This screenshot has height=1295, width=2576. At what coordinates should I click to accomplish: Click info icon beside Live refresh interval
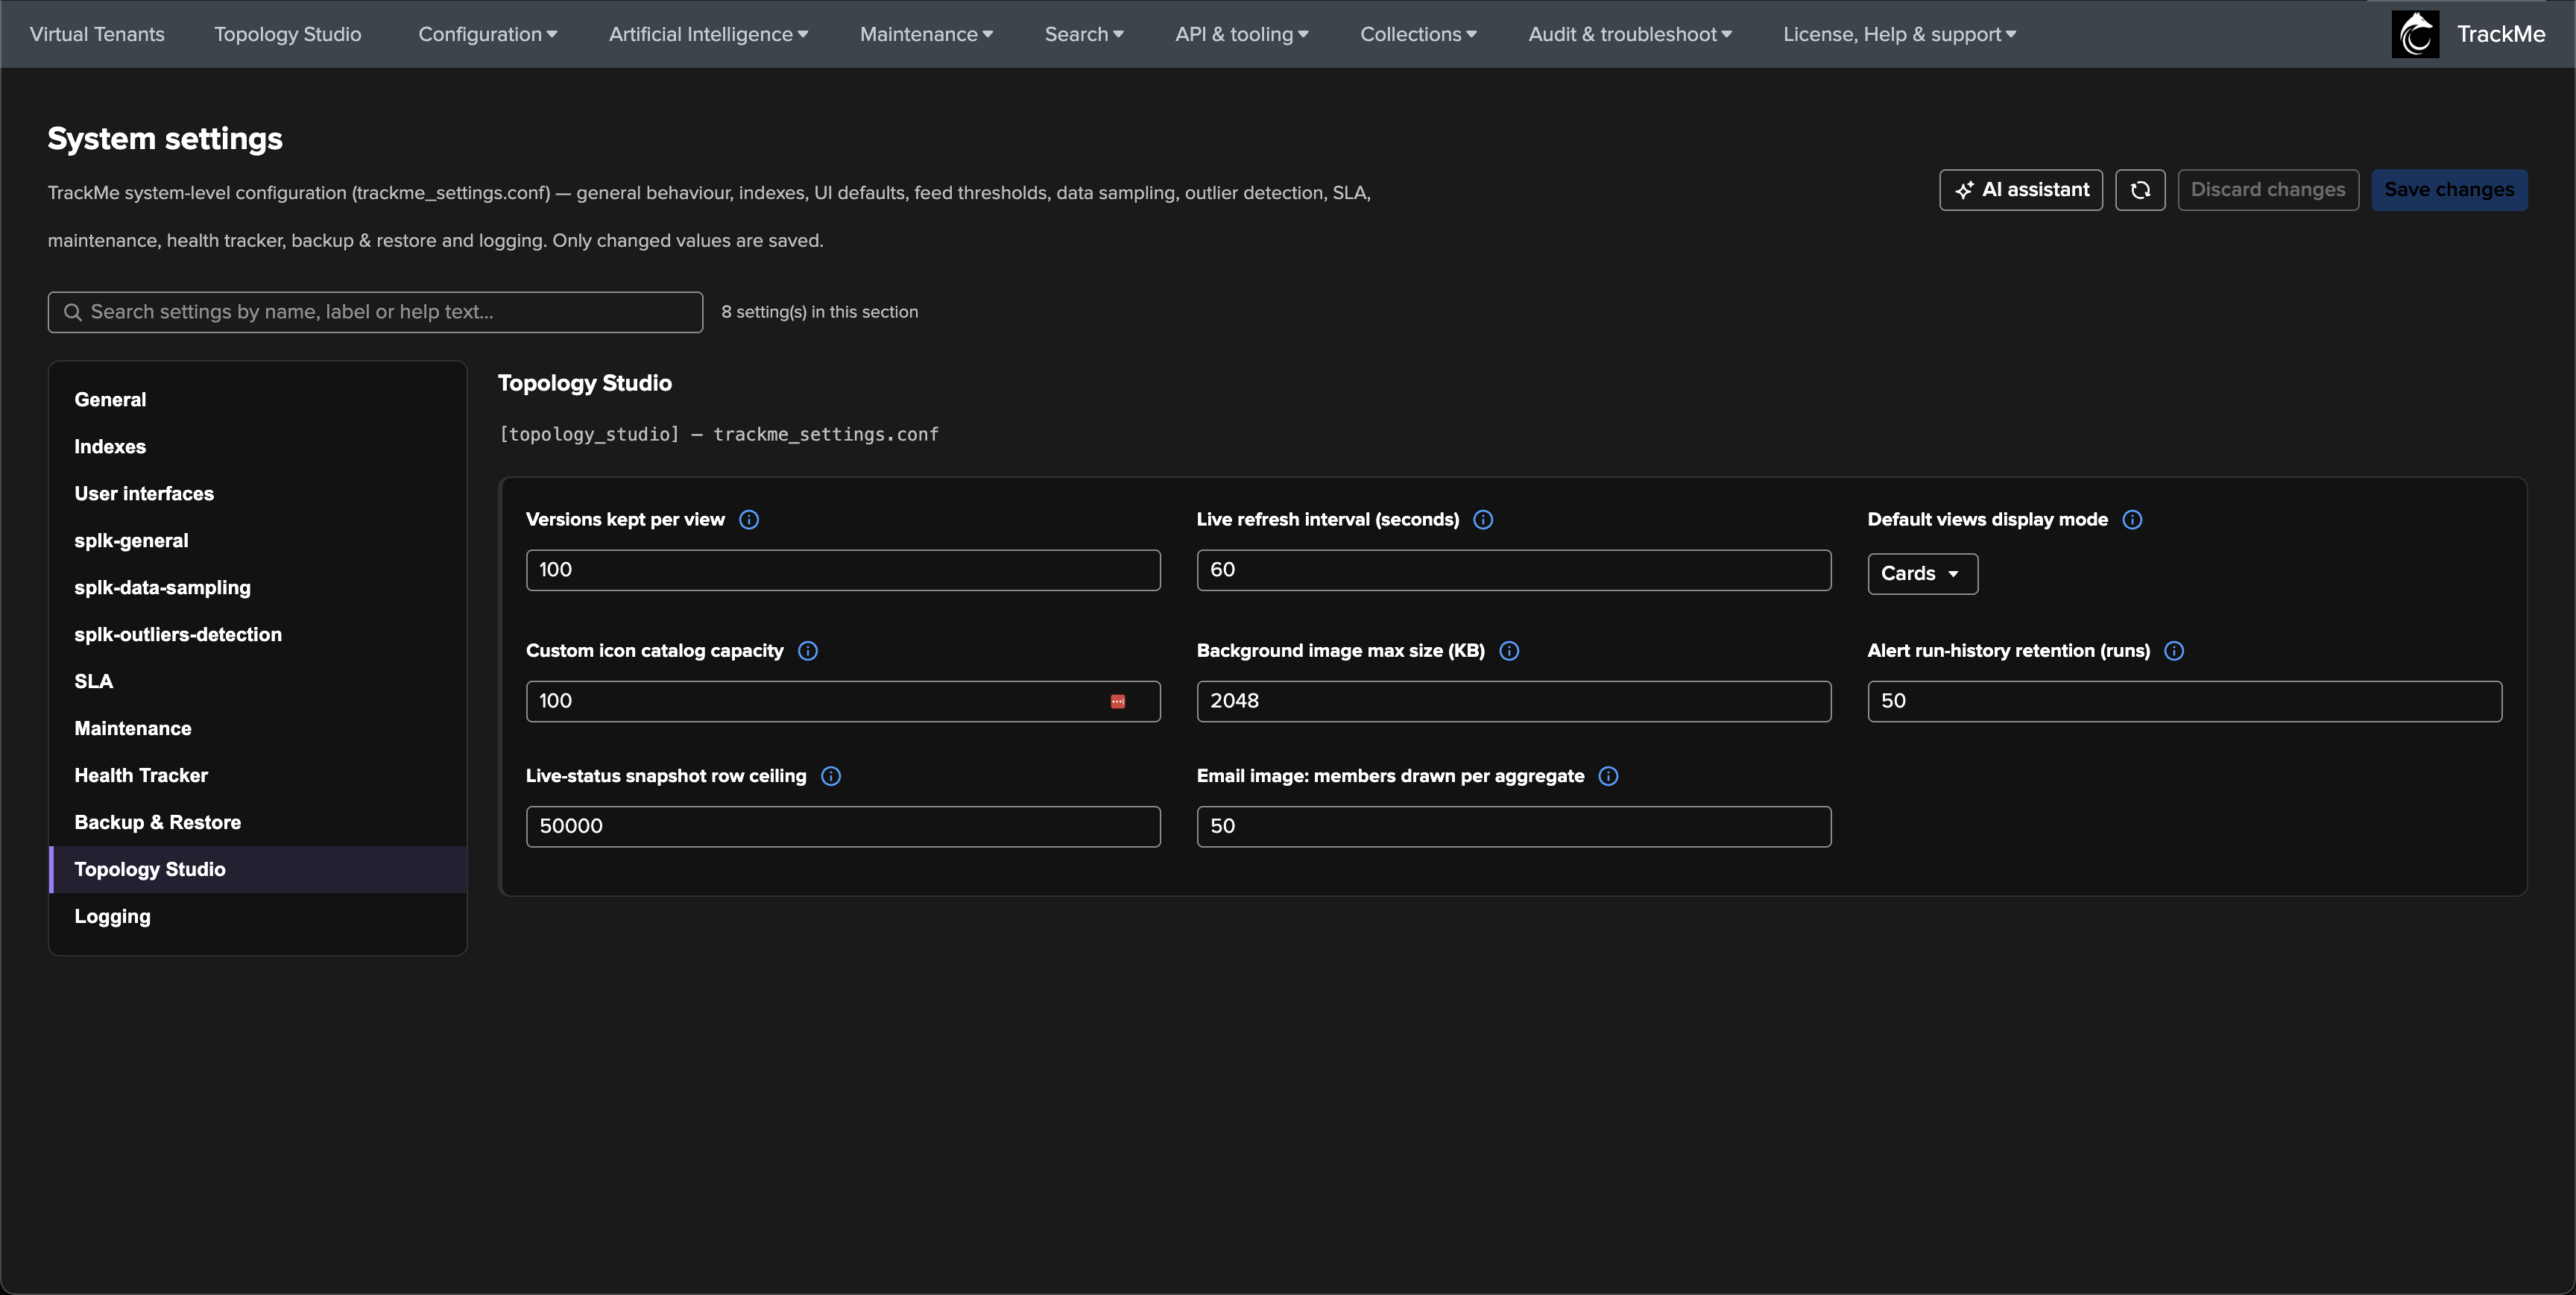pos(1483,519)
